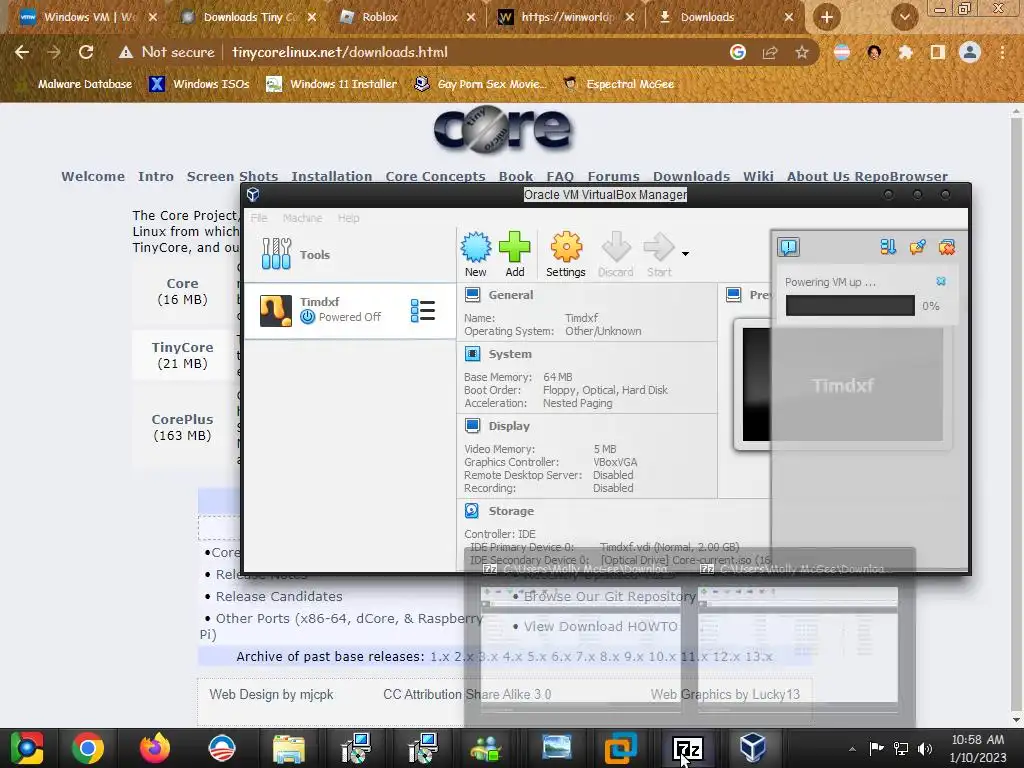Go back in browser history
Screen dimensions: 1024x768
pos(22,52)
